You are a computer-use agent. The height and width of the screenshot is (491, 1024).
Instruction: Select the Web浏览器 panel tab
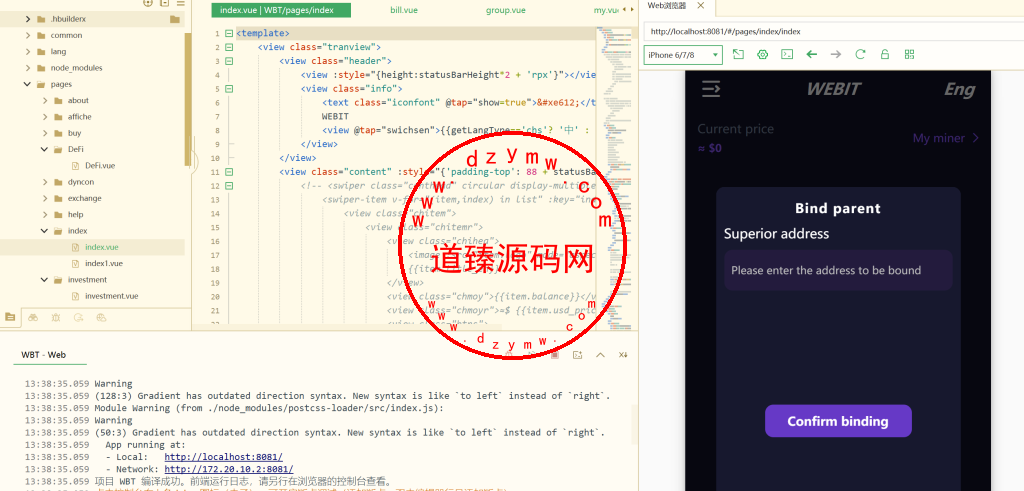tap(667, 5)
